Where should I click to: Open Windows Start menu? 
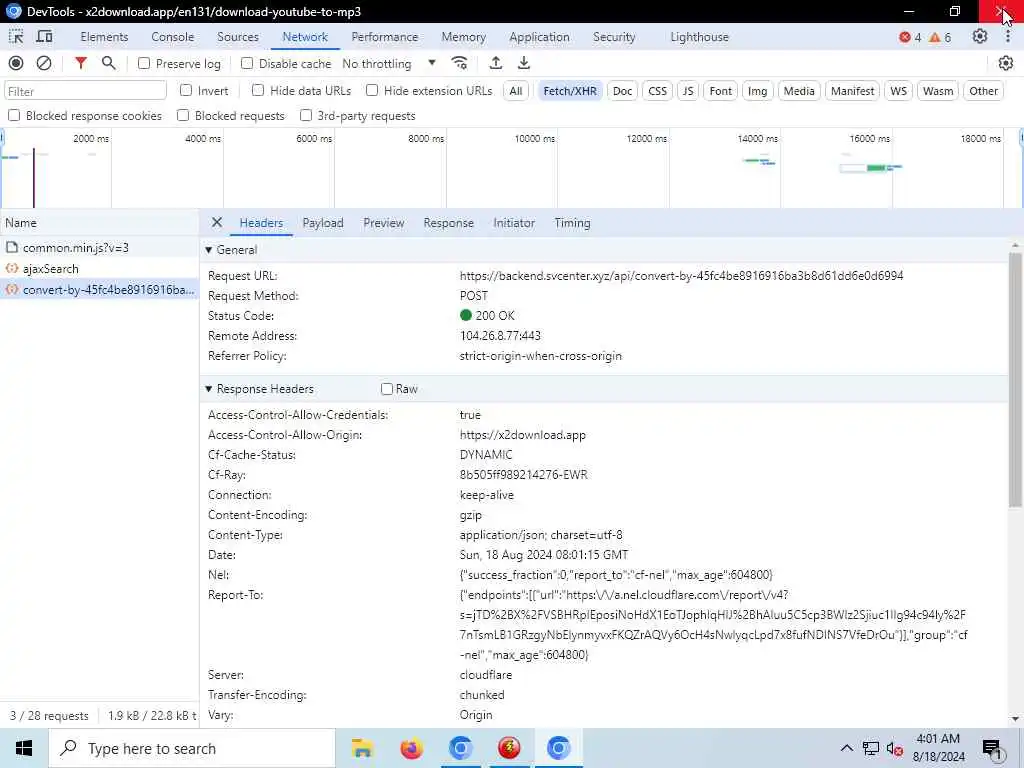point(24,748)
